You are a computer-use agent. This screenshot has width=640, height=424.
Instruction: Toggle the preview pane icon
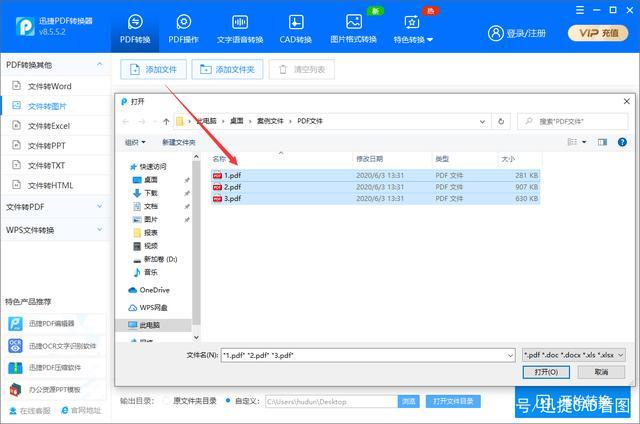pos(602,142)
